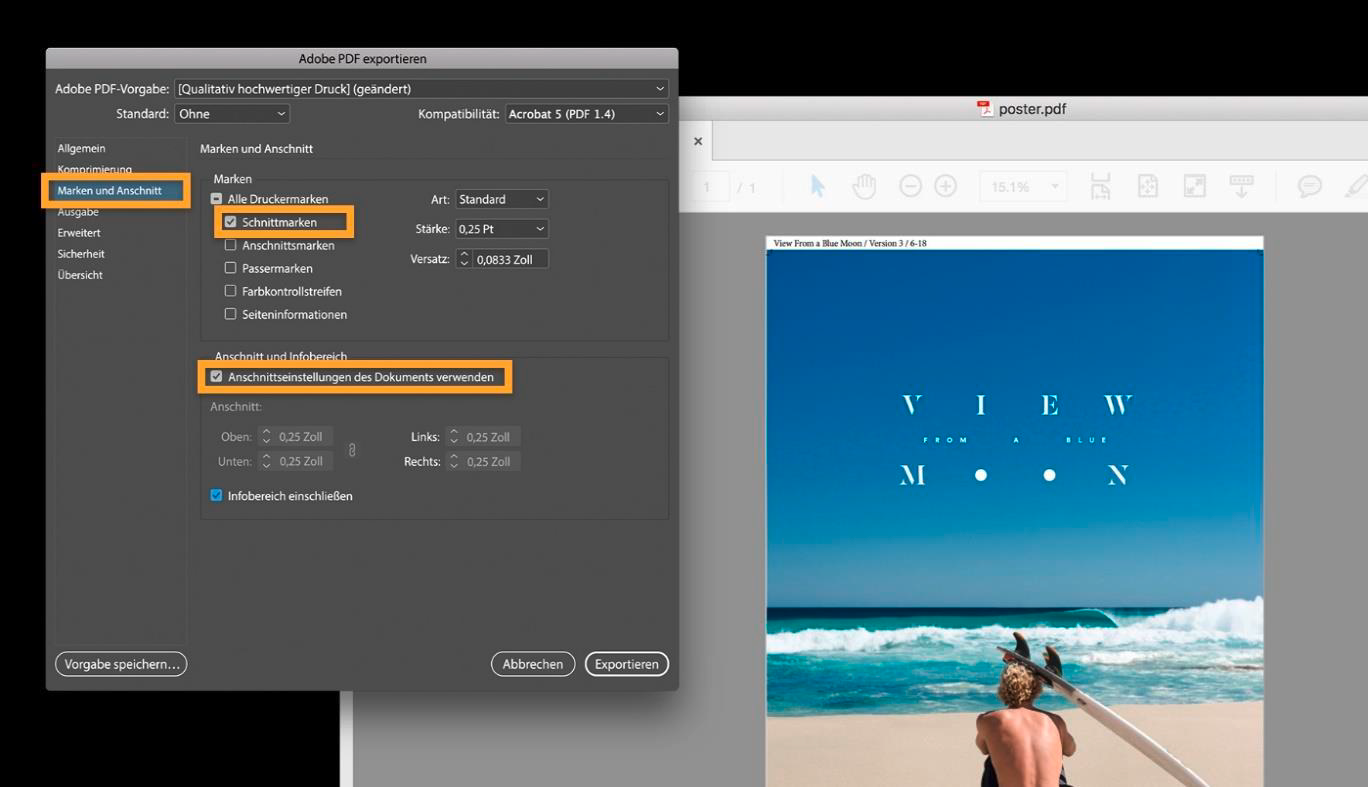The height and width of the screenshot is (787, 1368).
Task: Click the zoom out minus icon in Acrobat
Action: pos(910,186)
